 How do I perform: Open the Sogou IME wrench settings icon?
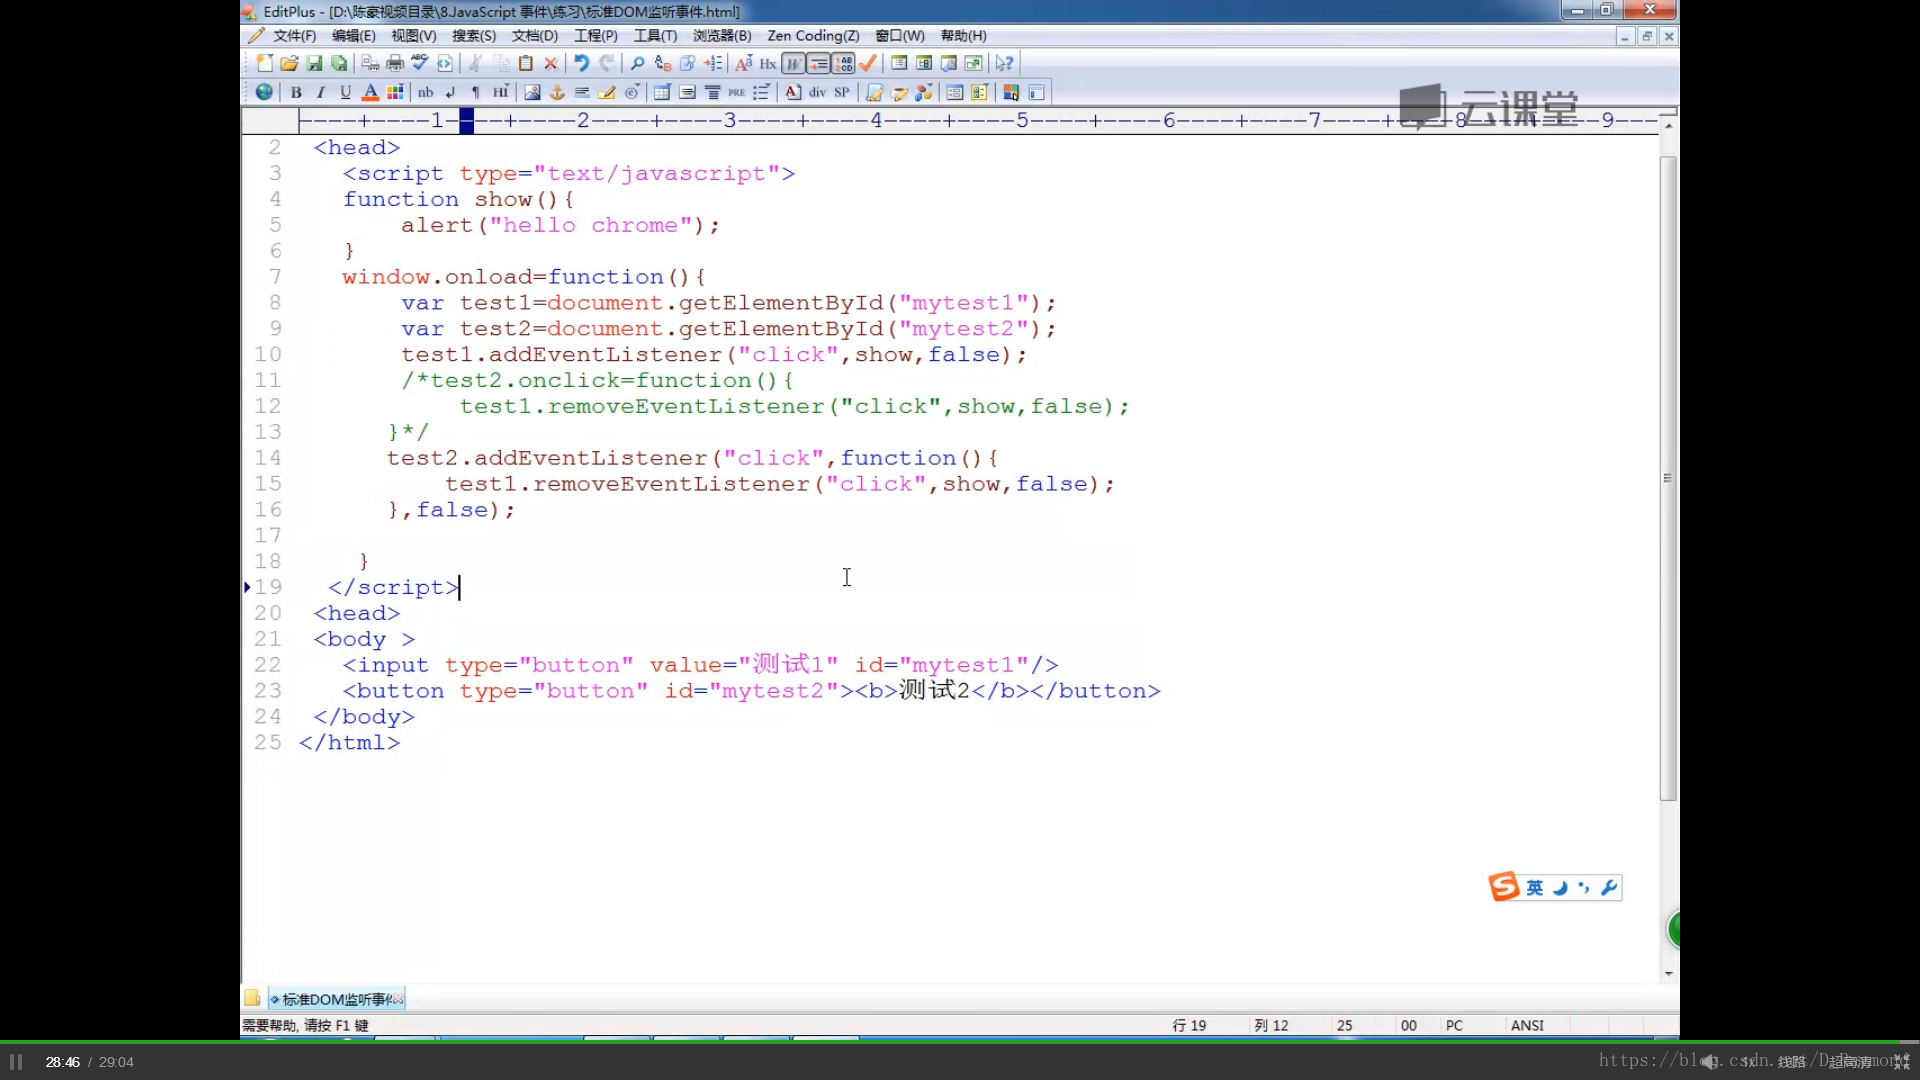pos(1609,888)
